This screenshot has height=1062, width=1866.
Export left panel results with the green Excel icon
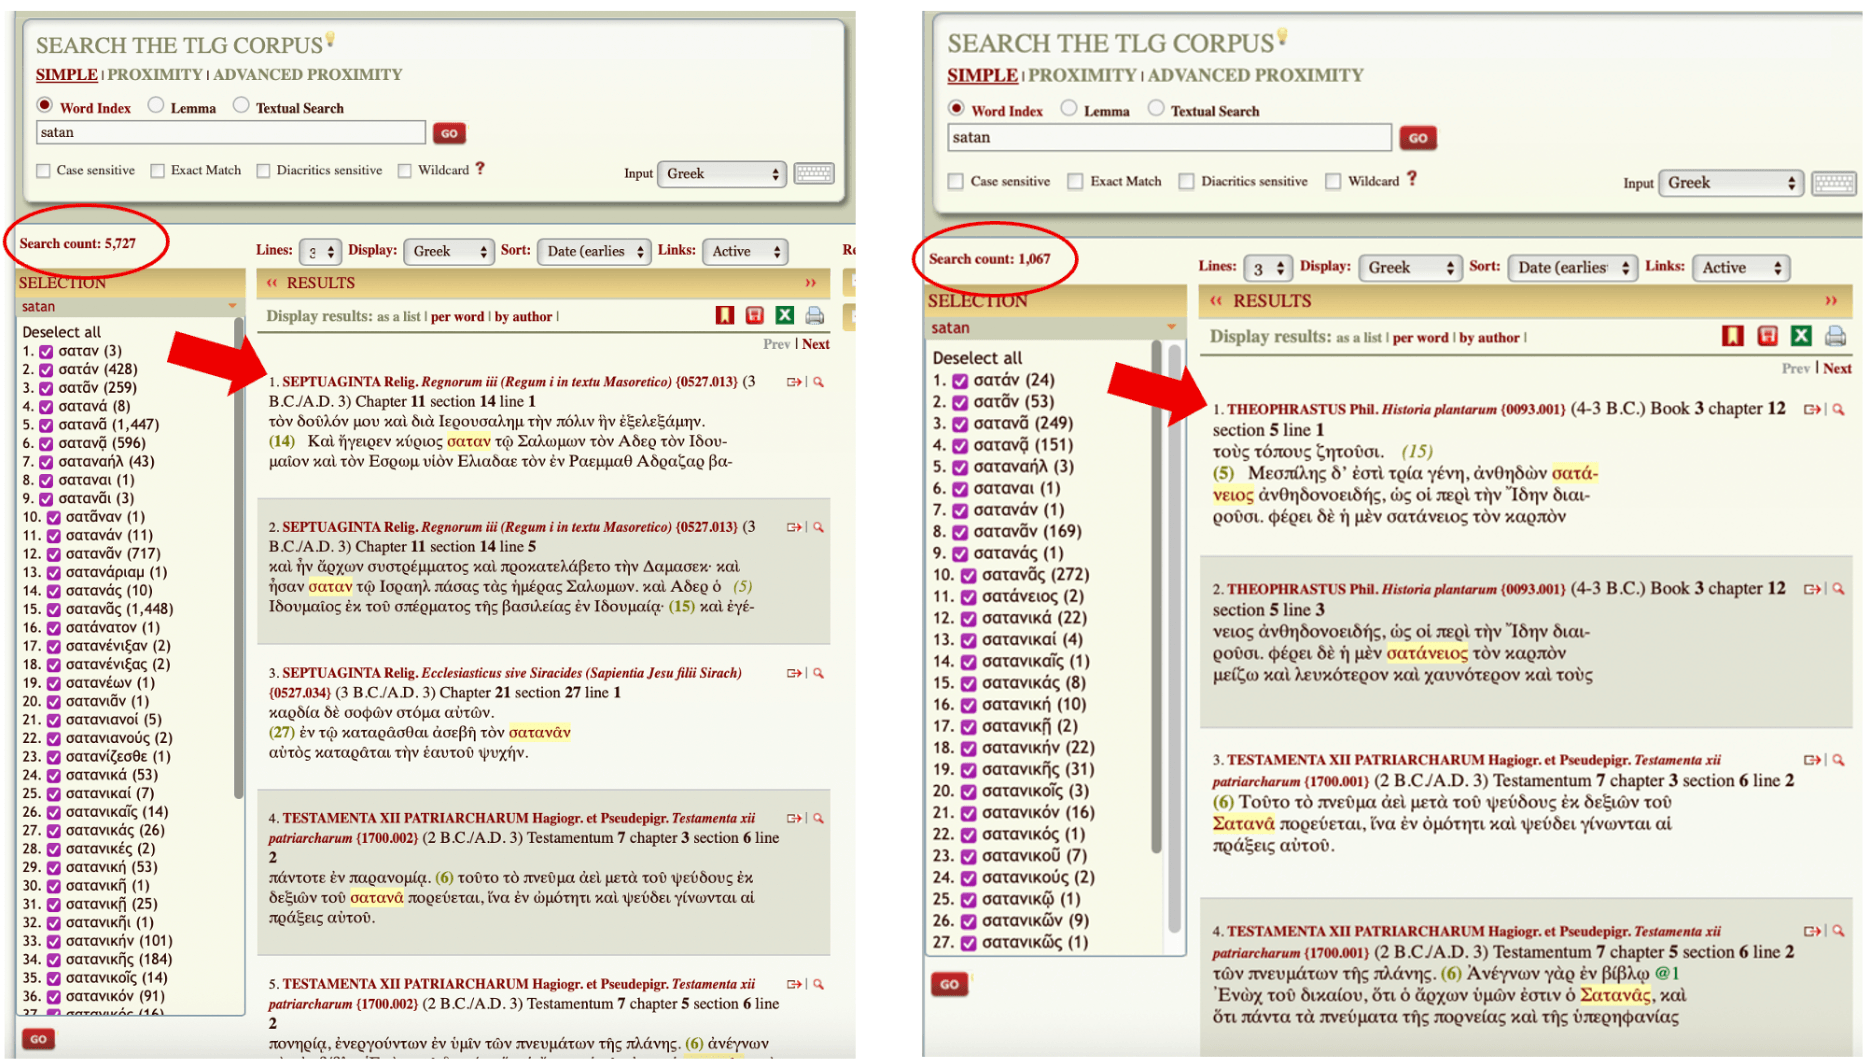point(785,316)
